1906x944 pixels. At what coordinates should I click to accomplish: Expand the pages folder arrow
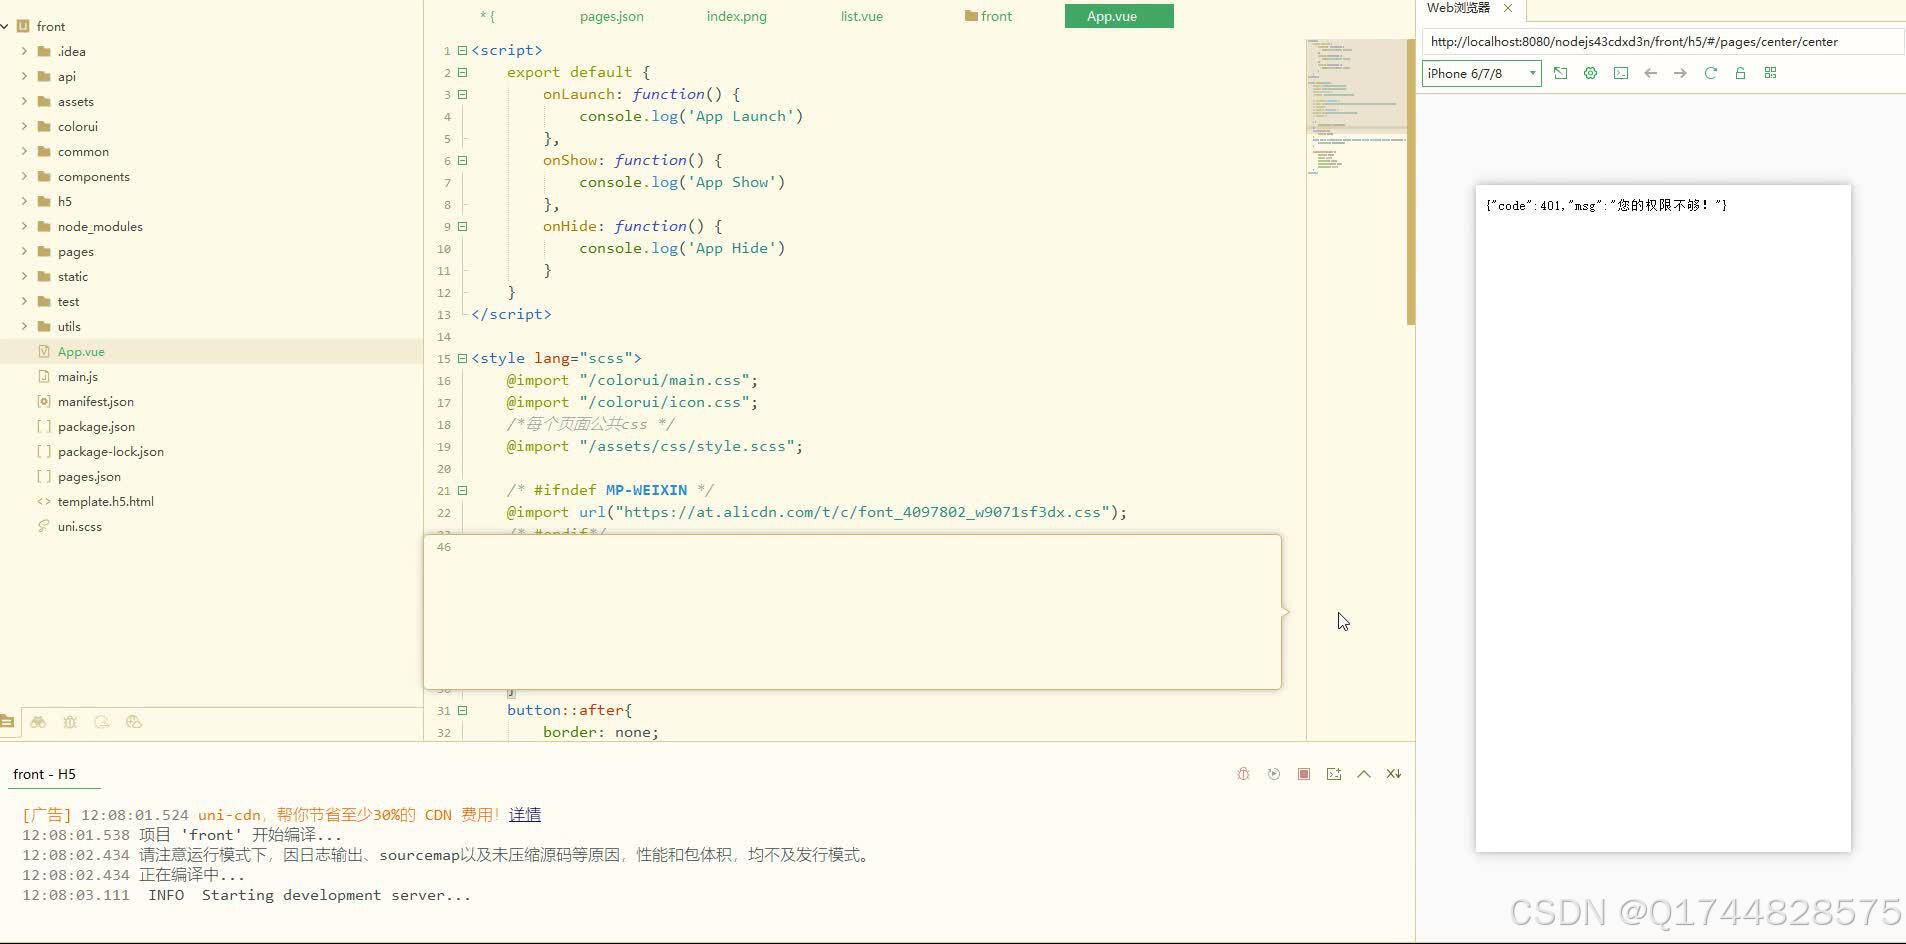coord(24,251)
